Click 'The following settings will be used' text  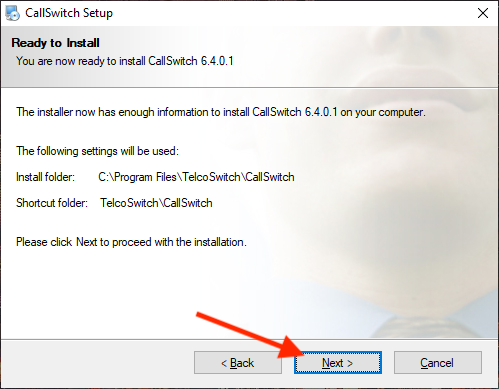pos(97,151)
